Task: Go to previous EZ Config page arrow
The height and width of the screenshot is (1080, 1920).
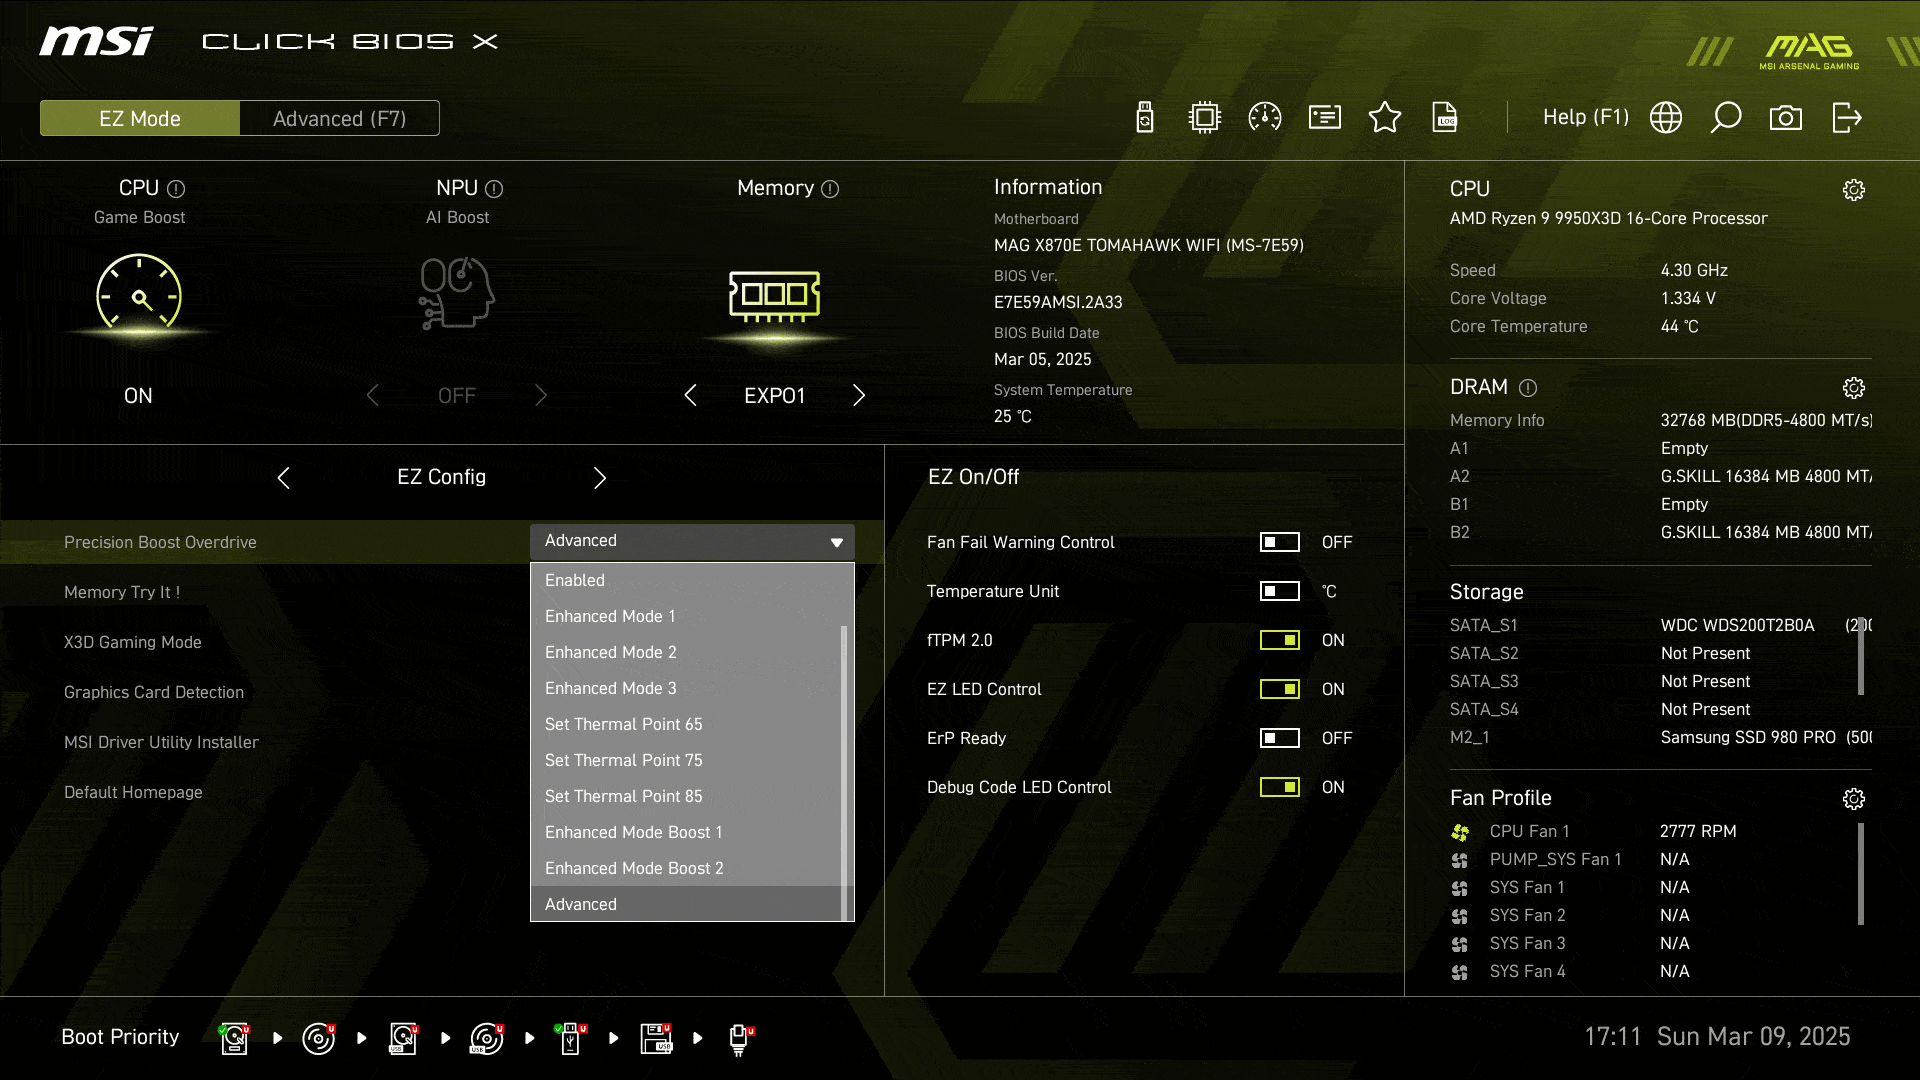Action: tap(284, 478)
